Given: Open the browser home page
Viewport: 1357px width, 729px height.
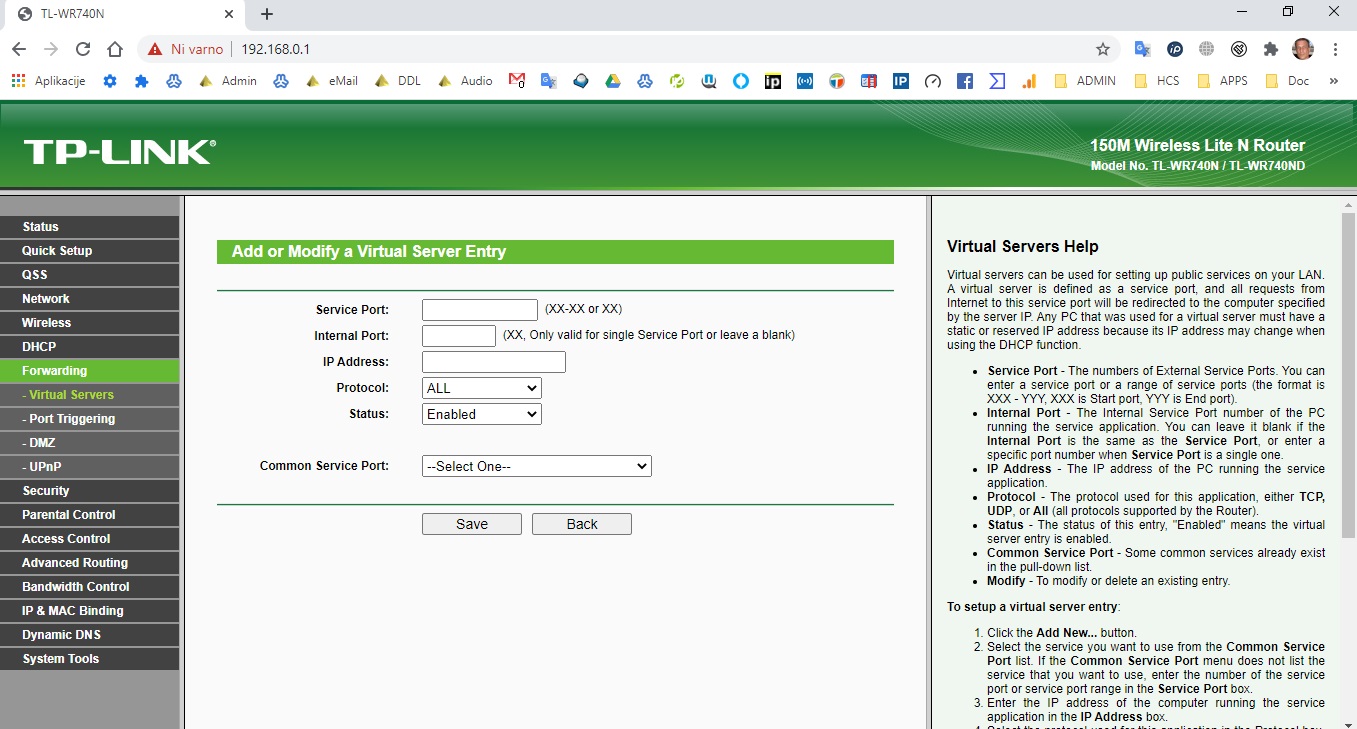Looking at the screenshot, I should [x=115, y=49].
